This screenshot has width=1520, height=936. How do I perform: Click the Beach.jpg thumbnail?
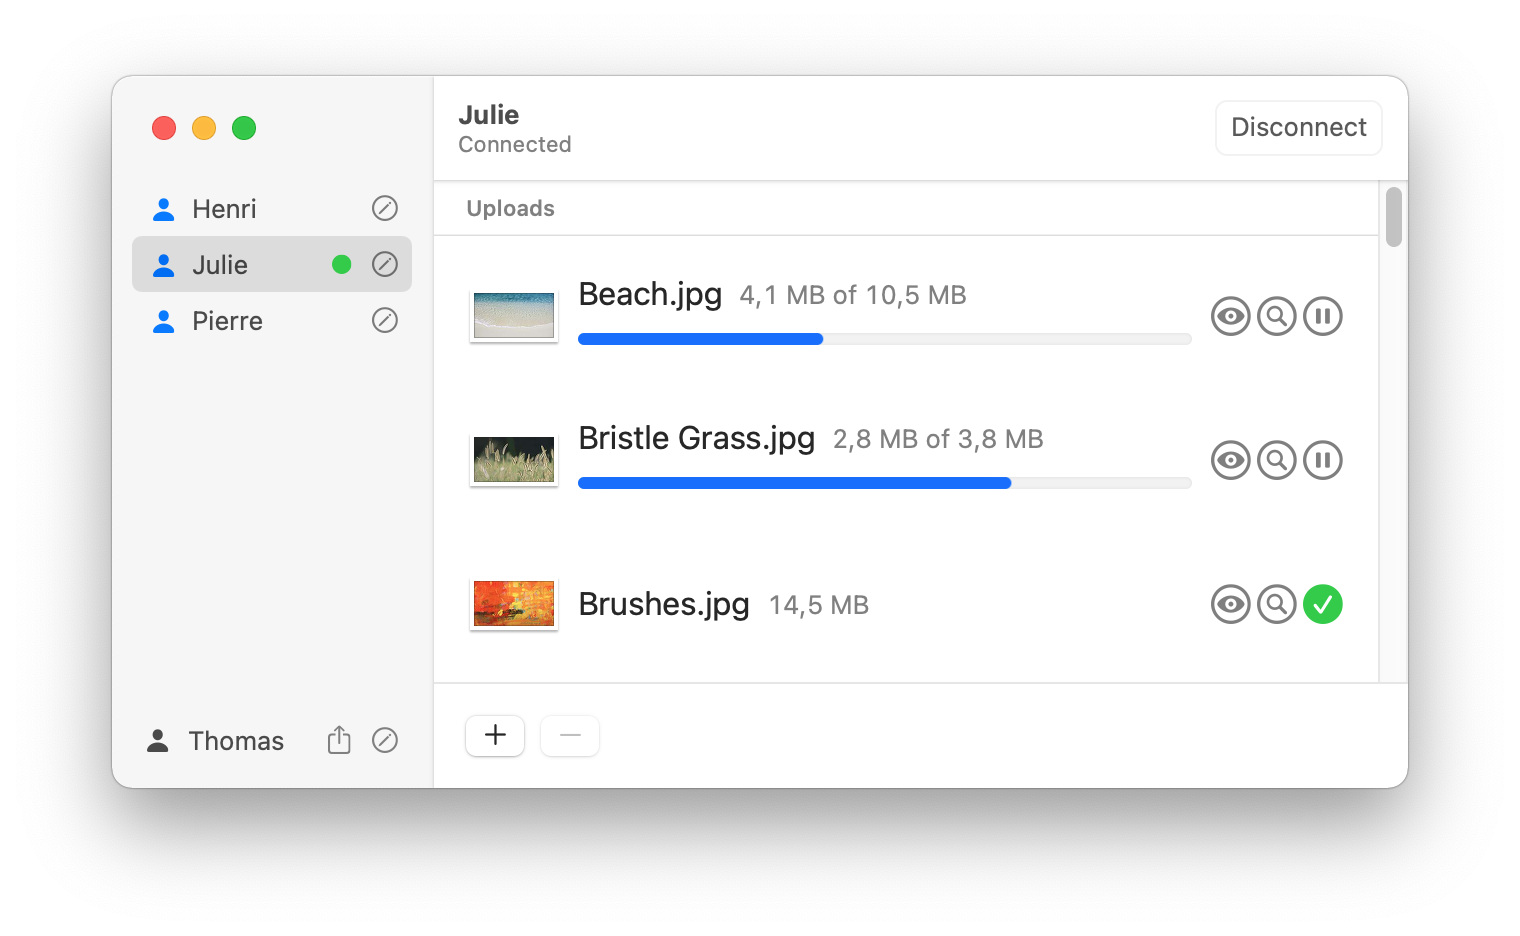[x=514, y=316]
